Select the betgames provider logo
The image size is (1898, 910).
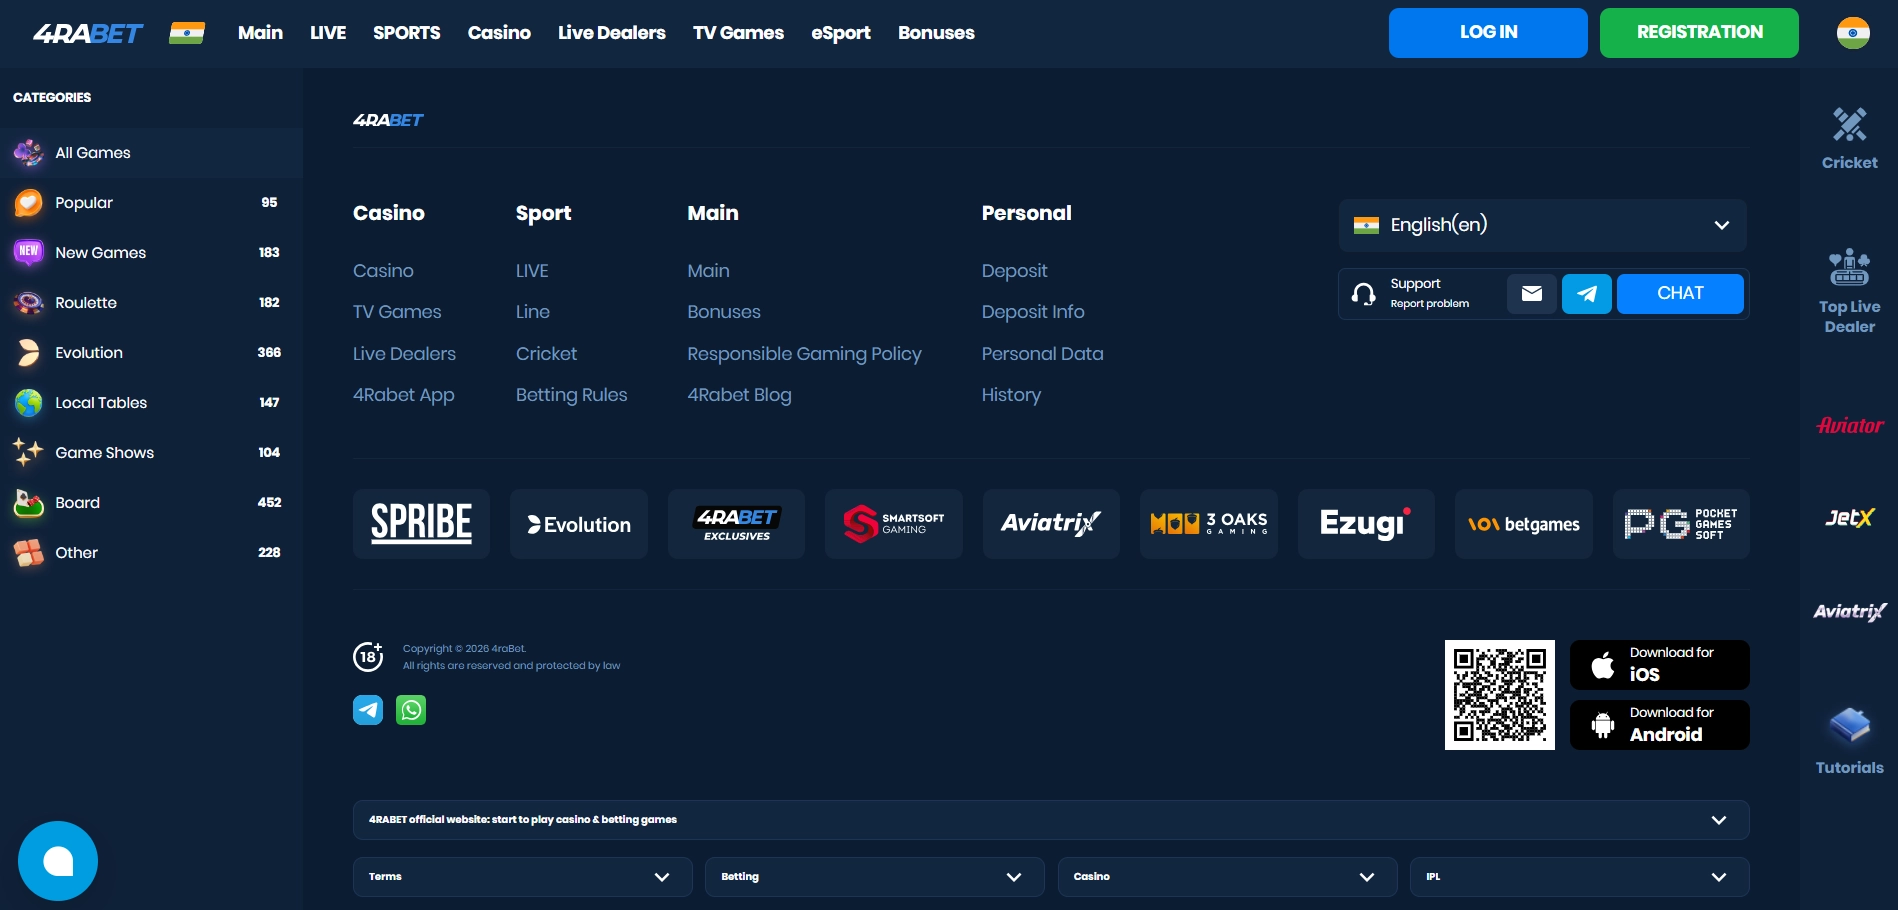click(x=1524, y=524)
